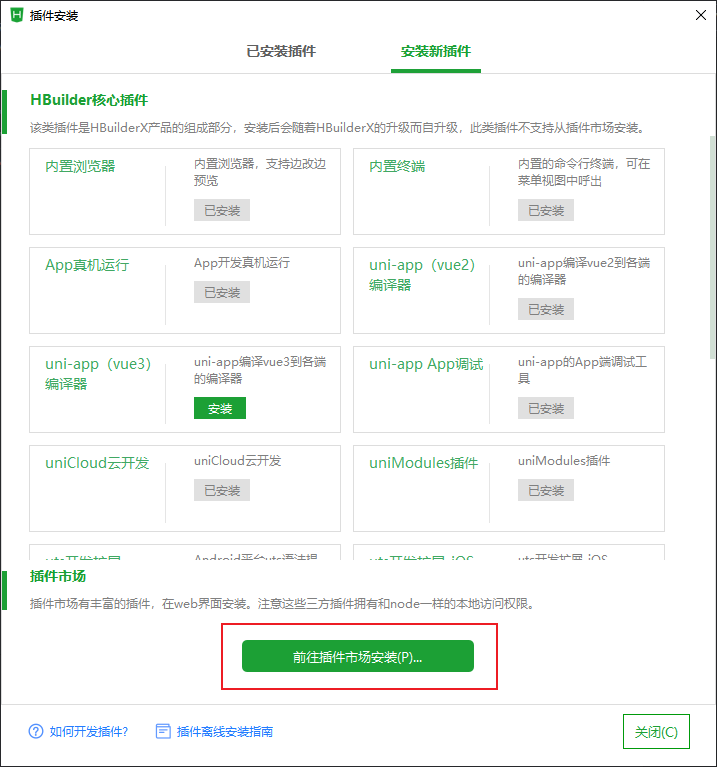Click 已安装 button for uni-app App调试
Screen dimensions: 717x767
click(x=545, y=408)
